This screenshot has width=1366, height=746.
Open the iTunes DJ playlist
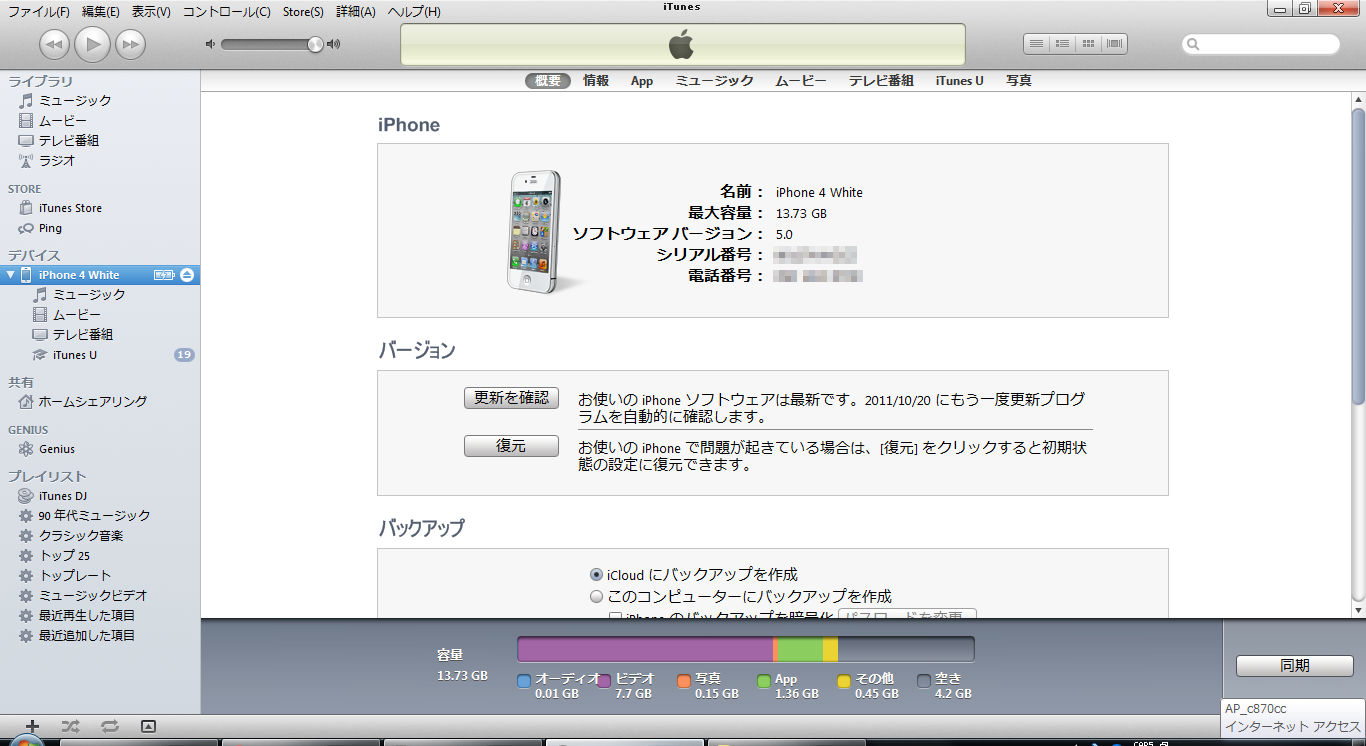(x=62, y=496)
